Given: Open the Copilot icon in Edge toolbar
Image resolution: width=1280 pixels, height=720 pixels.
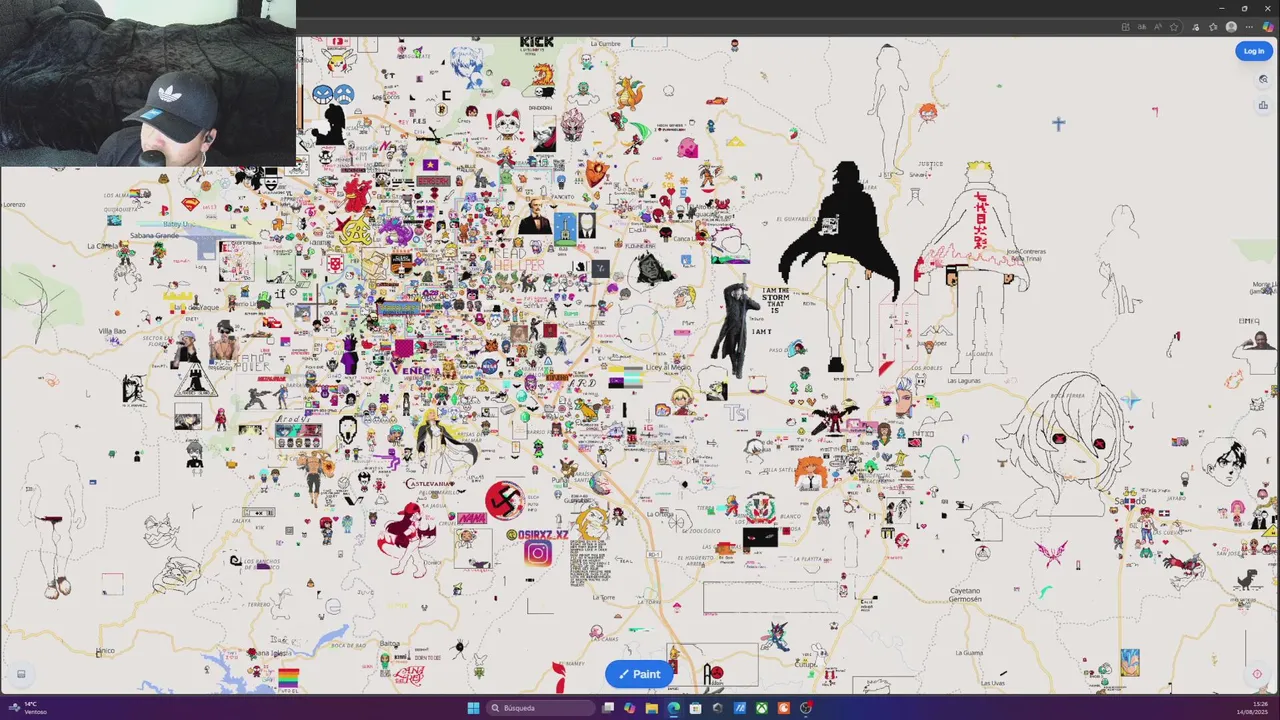Looking at the screenshot, I should (x=1268, y=27).
